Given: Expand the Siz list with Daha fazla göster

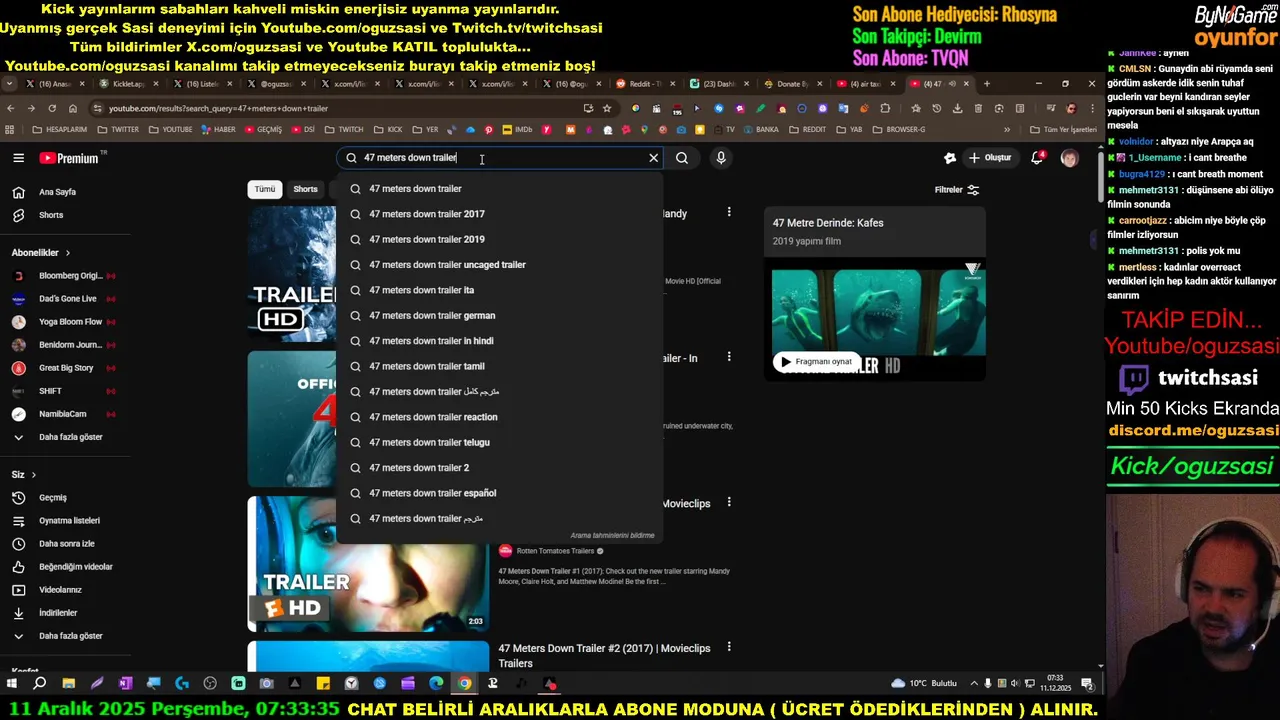Looking at the screenshot, I should click(65, 636).
